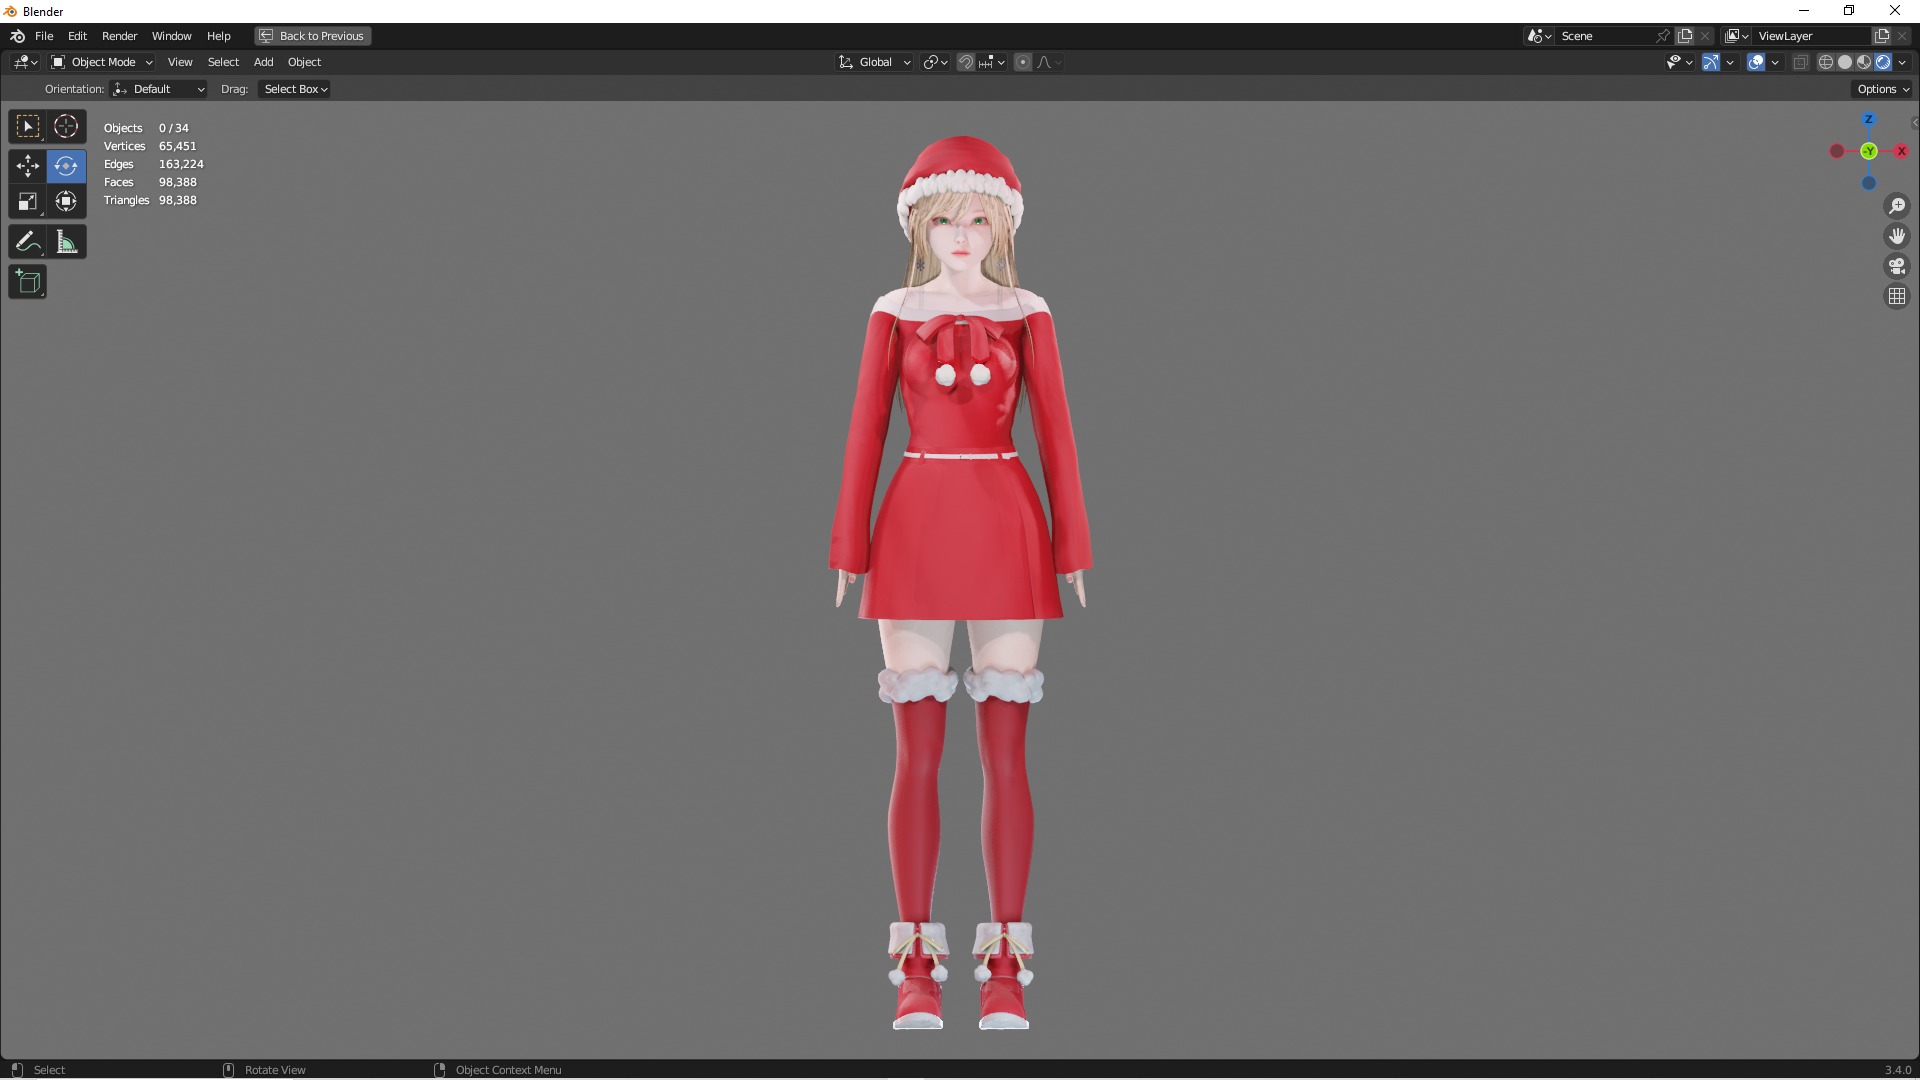This screenshot has width=1920, height=1080.
Task: Switch to Rendered viewport shading
Action: [x=1883, y=62]
